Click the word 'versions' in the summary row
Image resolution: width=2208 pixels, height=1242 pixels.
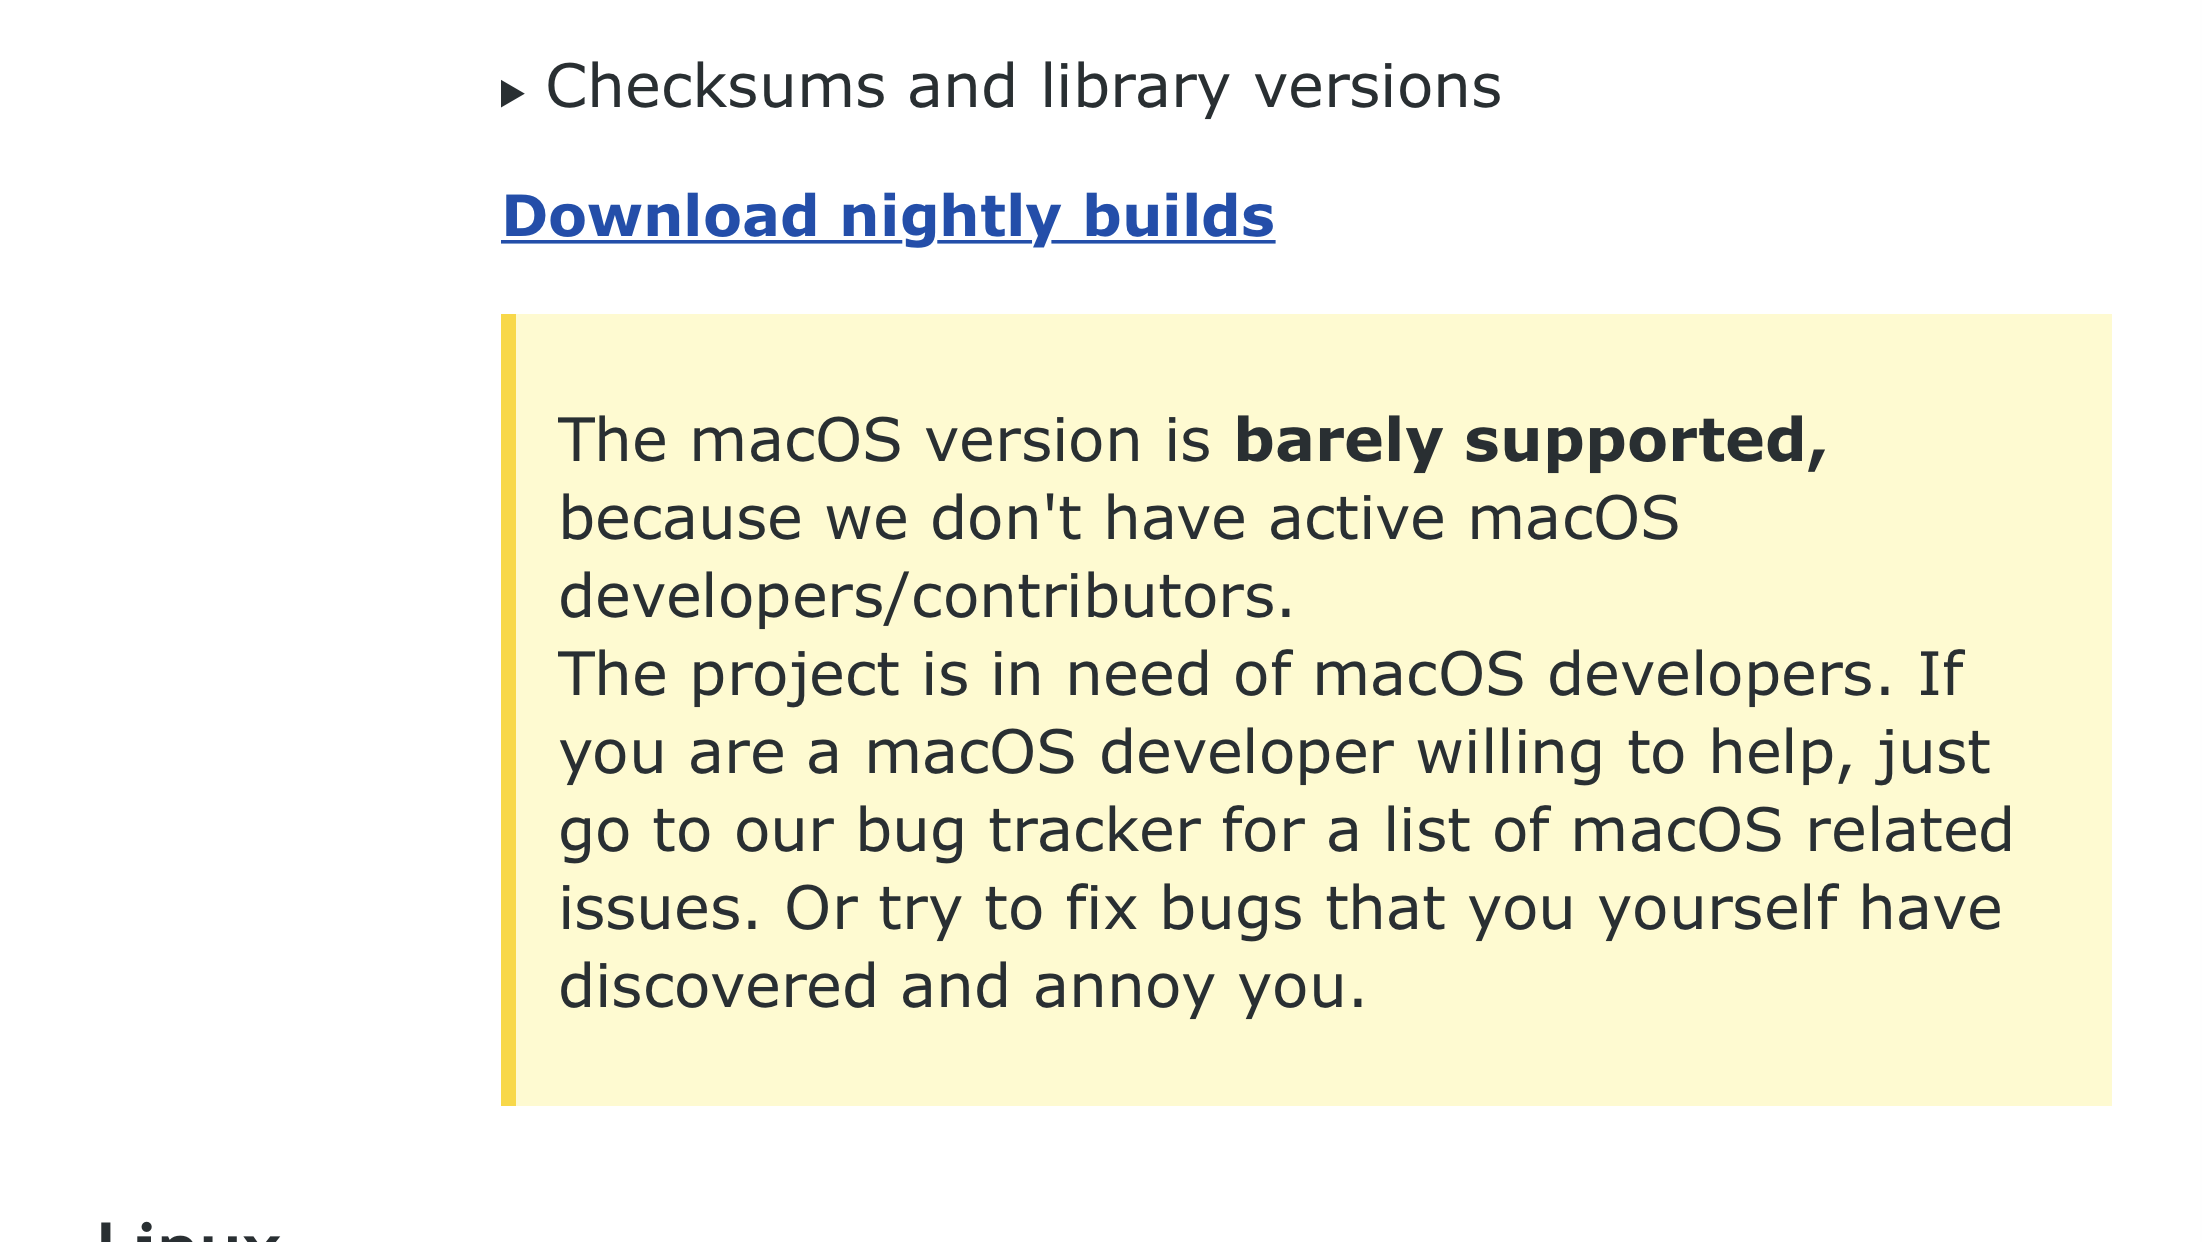pos(1378,87)
